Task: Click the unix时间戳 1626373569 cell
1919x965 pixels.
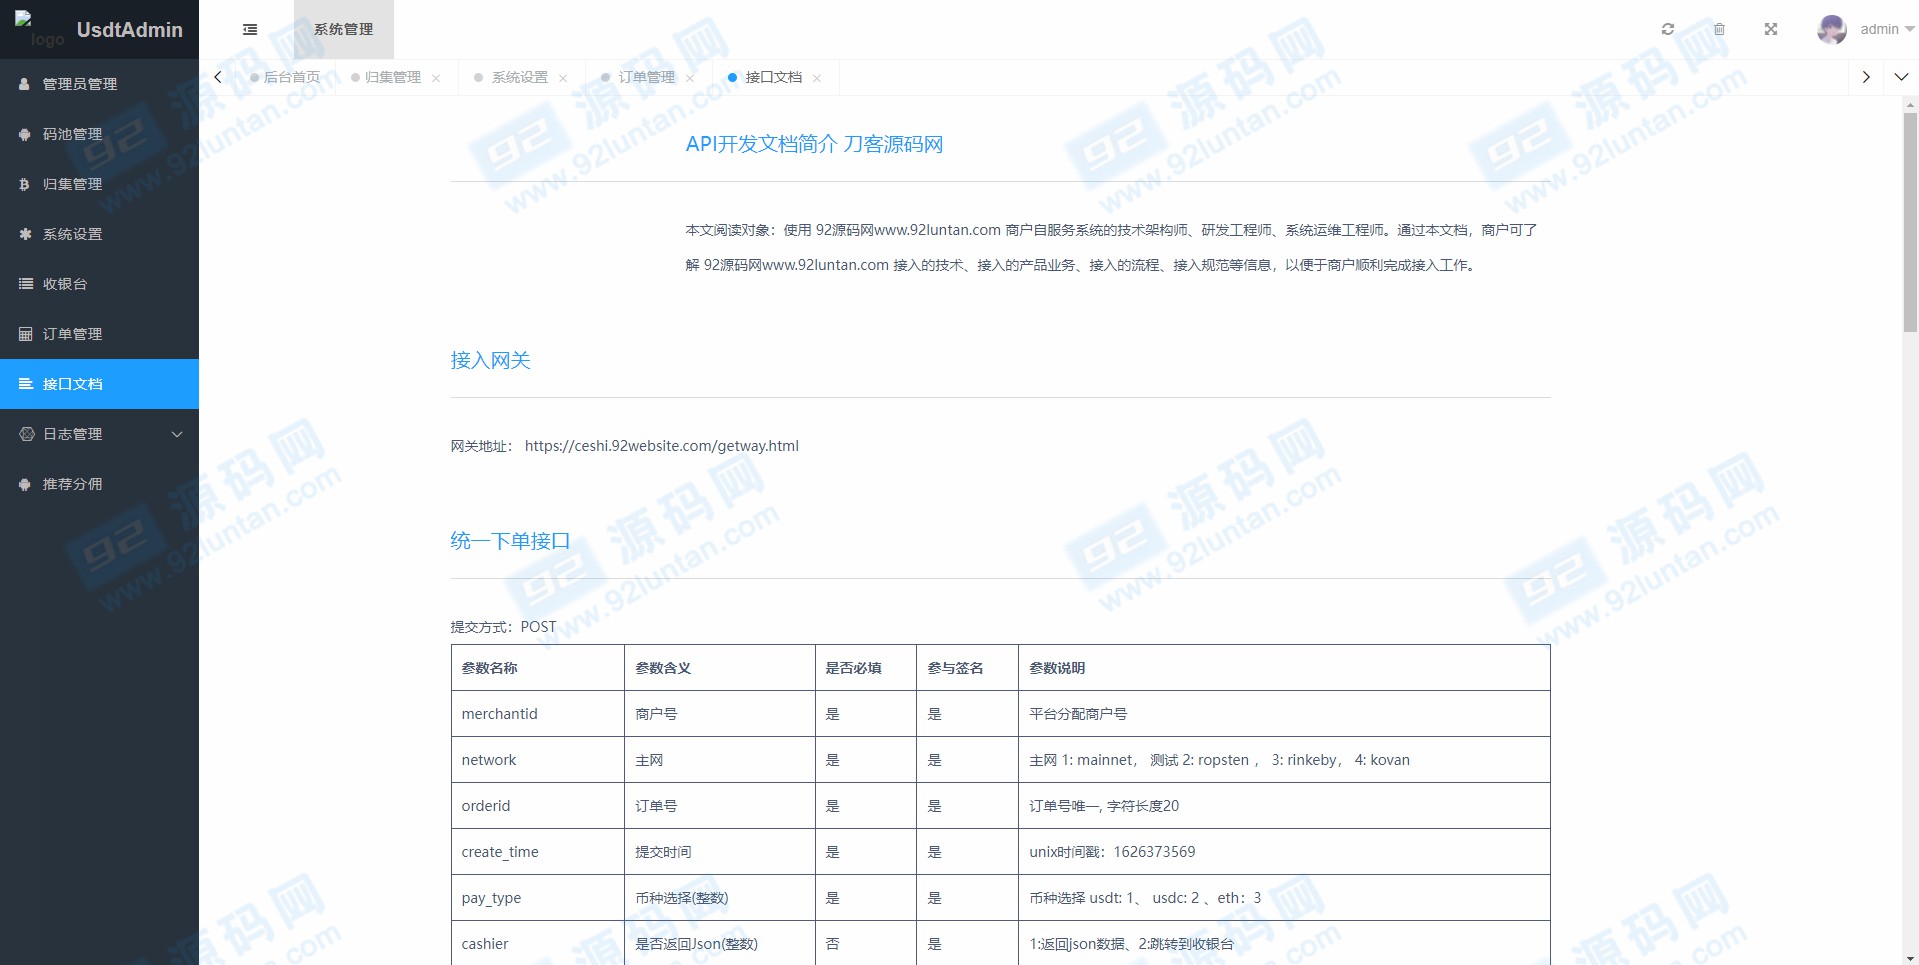Action: pyautogui.click(x=1284, y=852)
